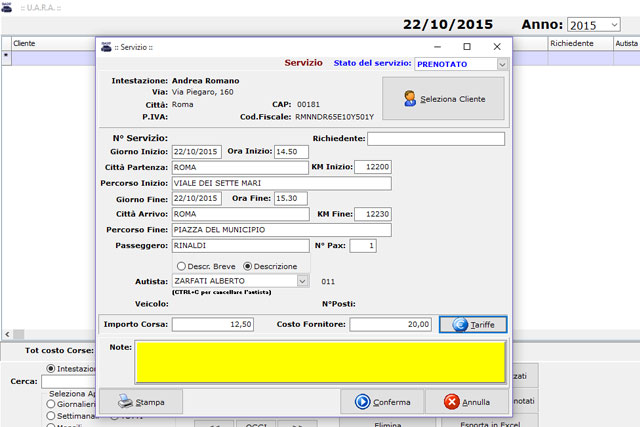The width and height of the screenshot is (640, 427).
Task: Click the Autista column header in grid
Action: 627,43
